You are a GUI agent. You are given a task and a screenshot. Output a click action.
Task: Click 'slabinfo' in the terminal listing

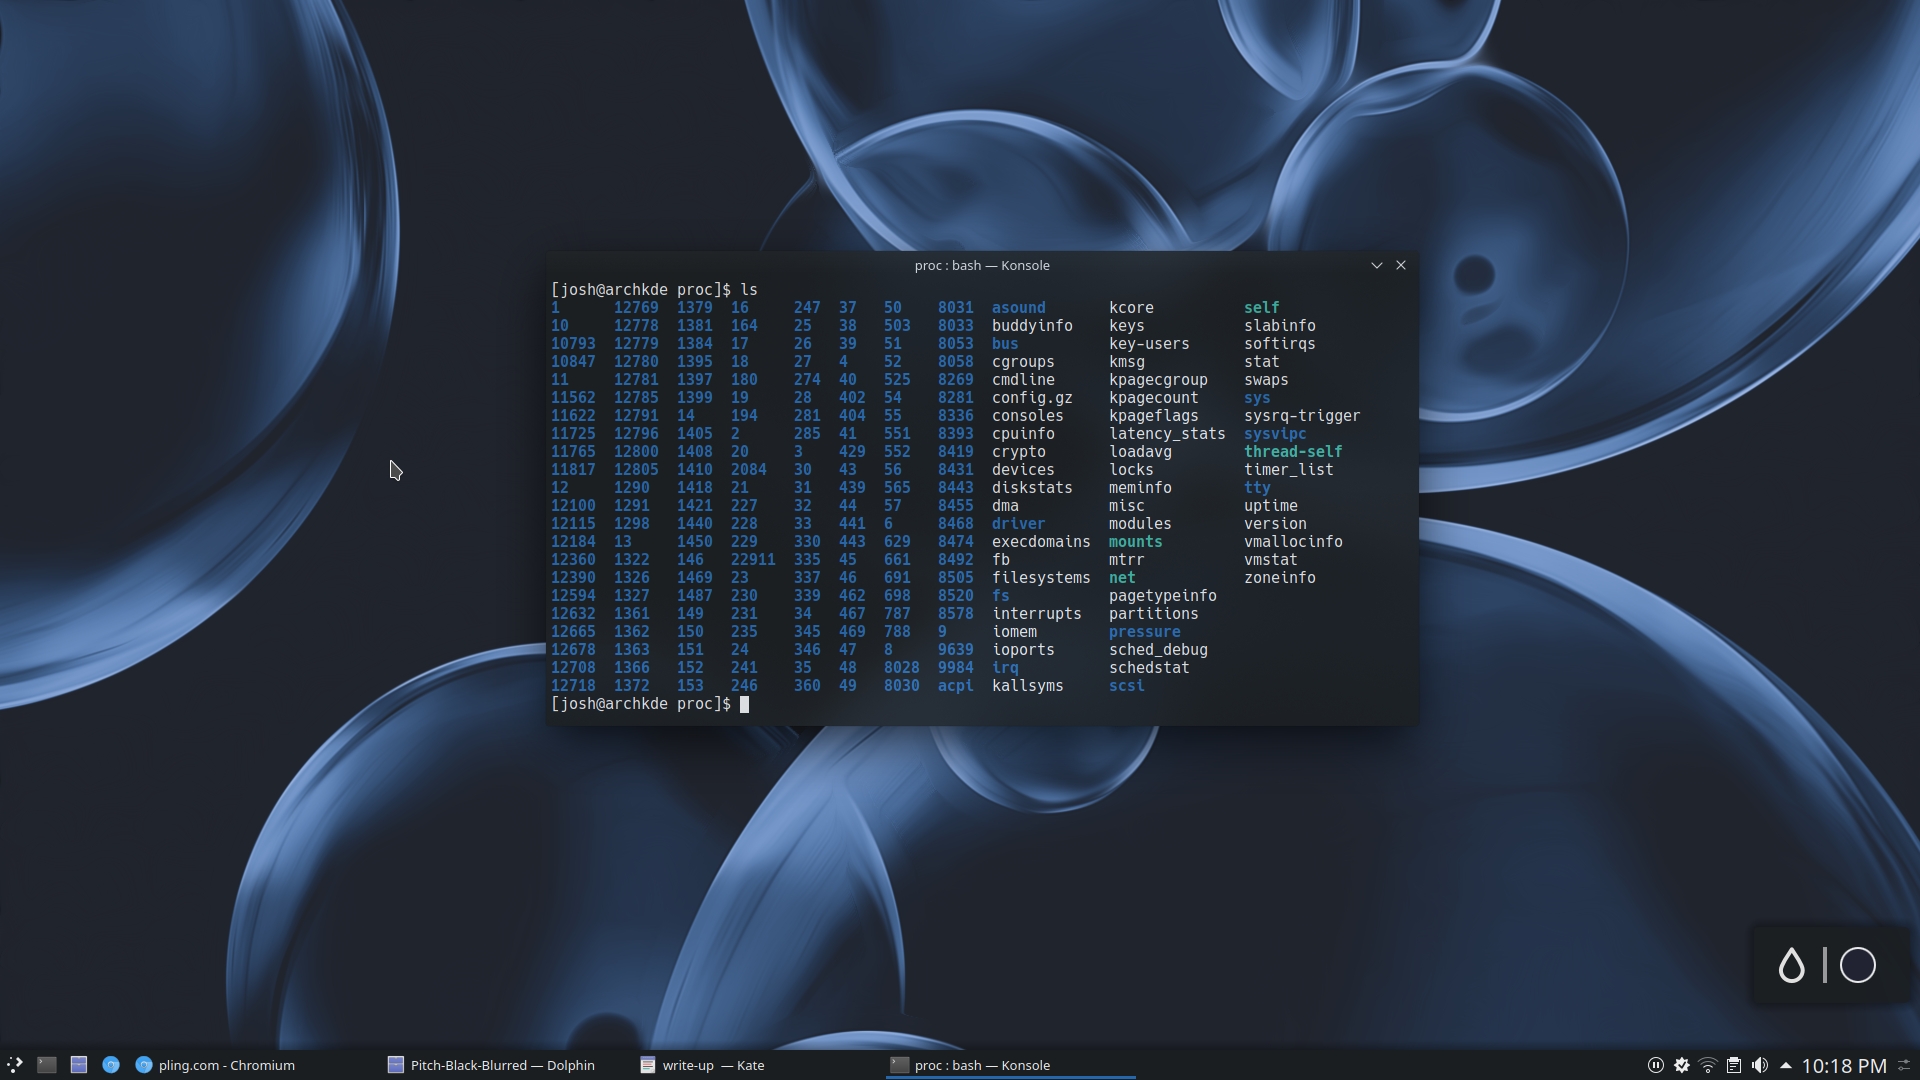1279,326
